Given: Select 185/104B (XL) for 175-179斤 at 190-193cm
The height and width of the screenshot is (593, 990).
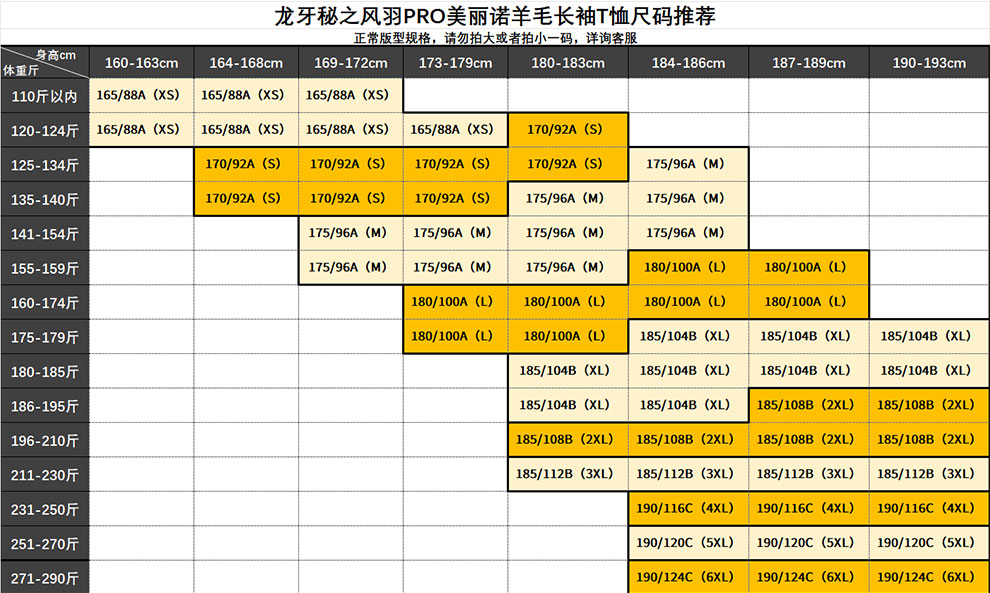Looking at the screenshot, I should [x=929, y=336].
